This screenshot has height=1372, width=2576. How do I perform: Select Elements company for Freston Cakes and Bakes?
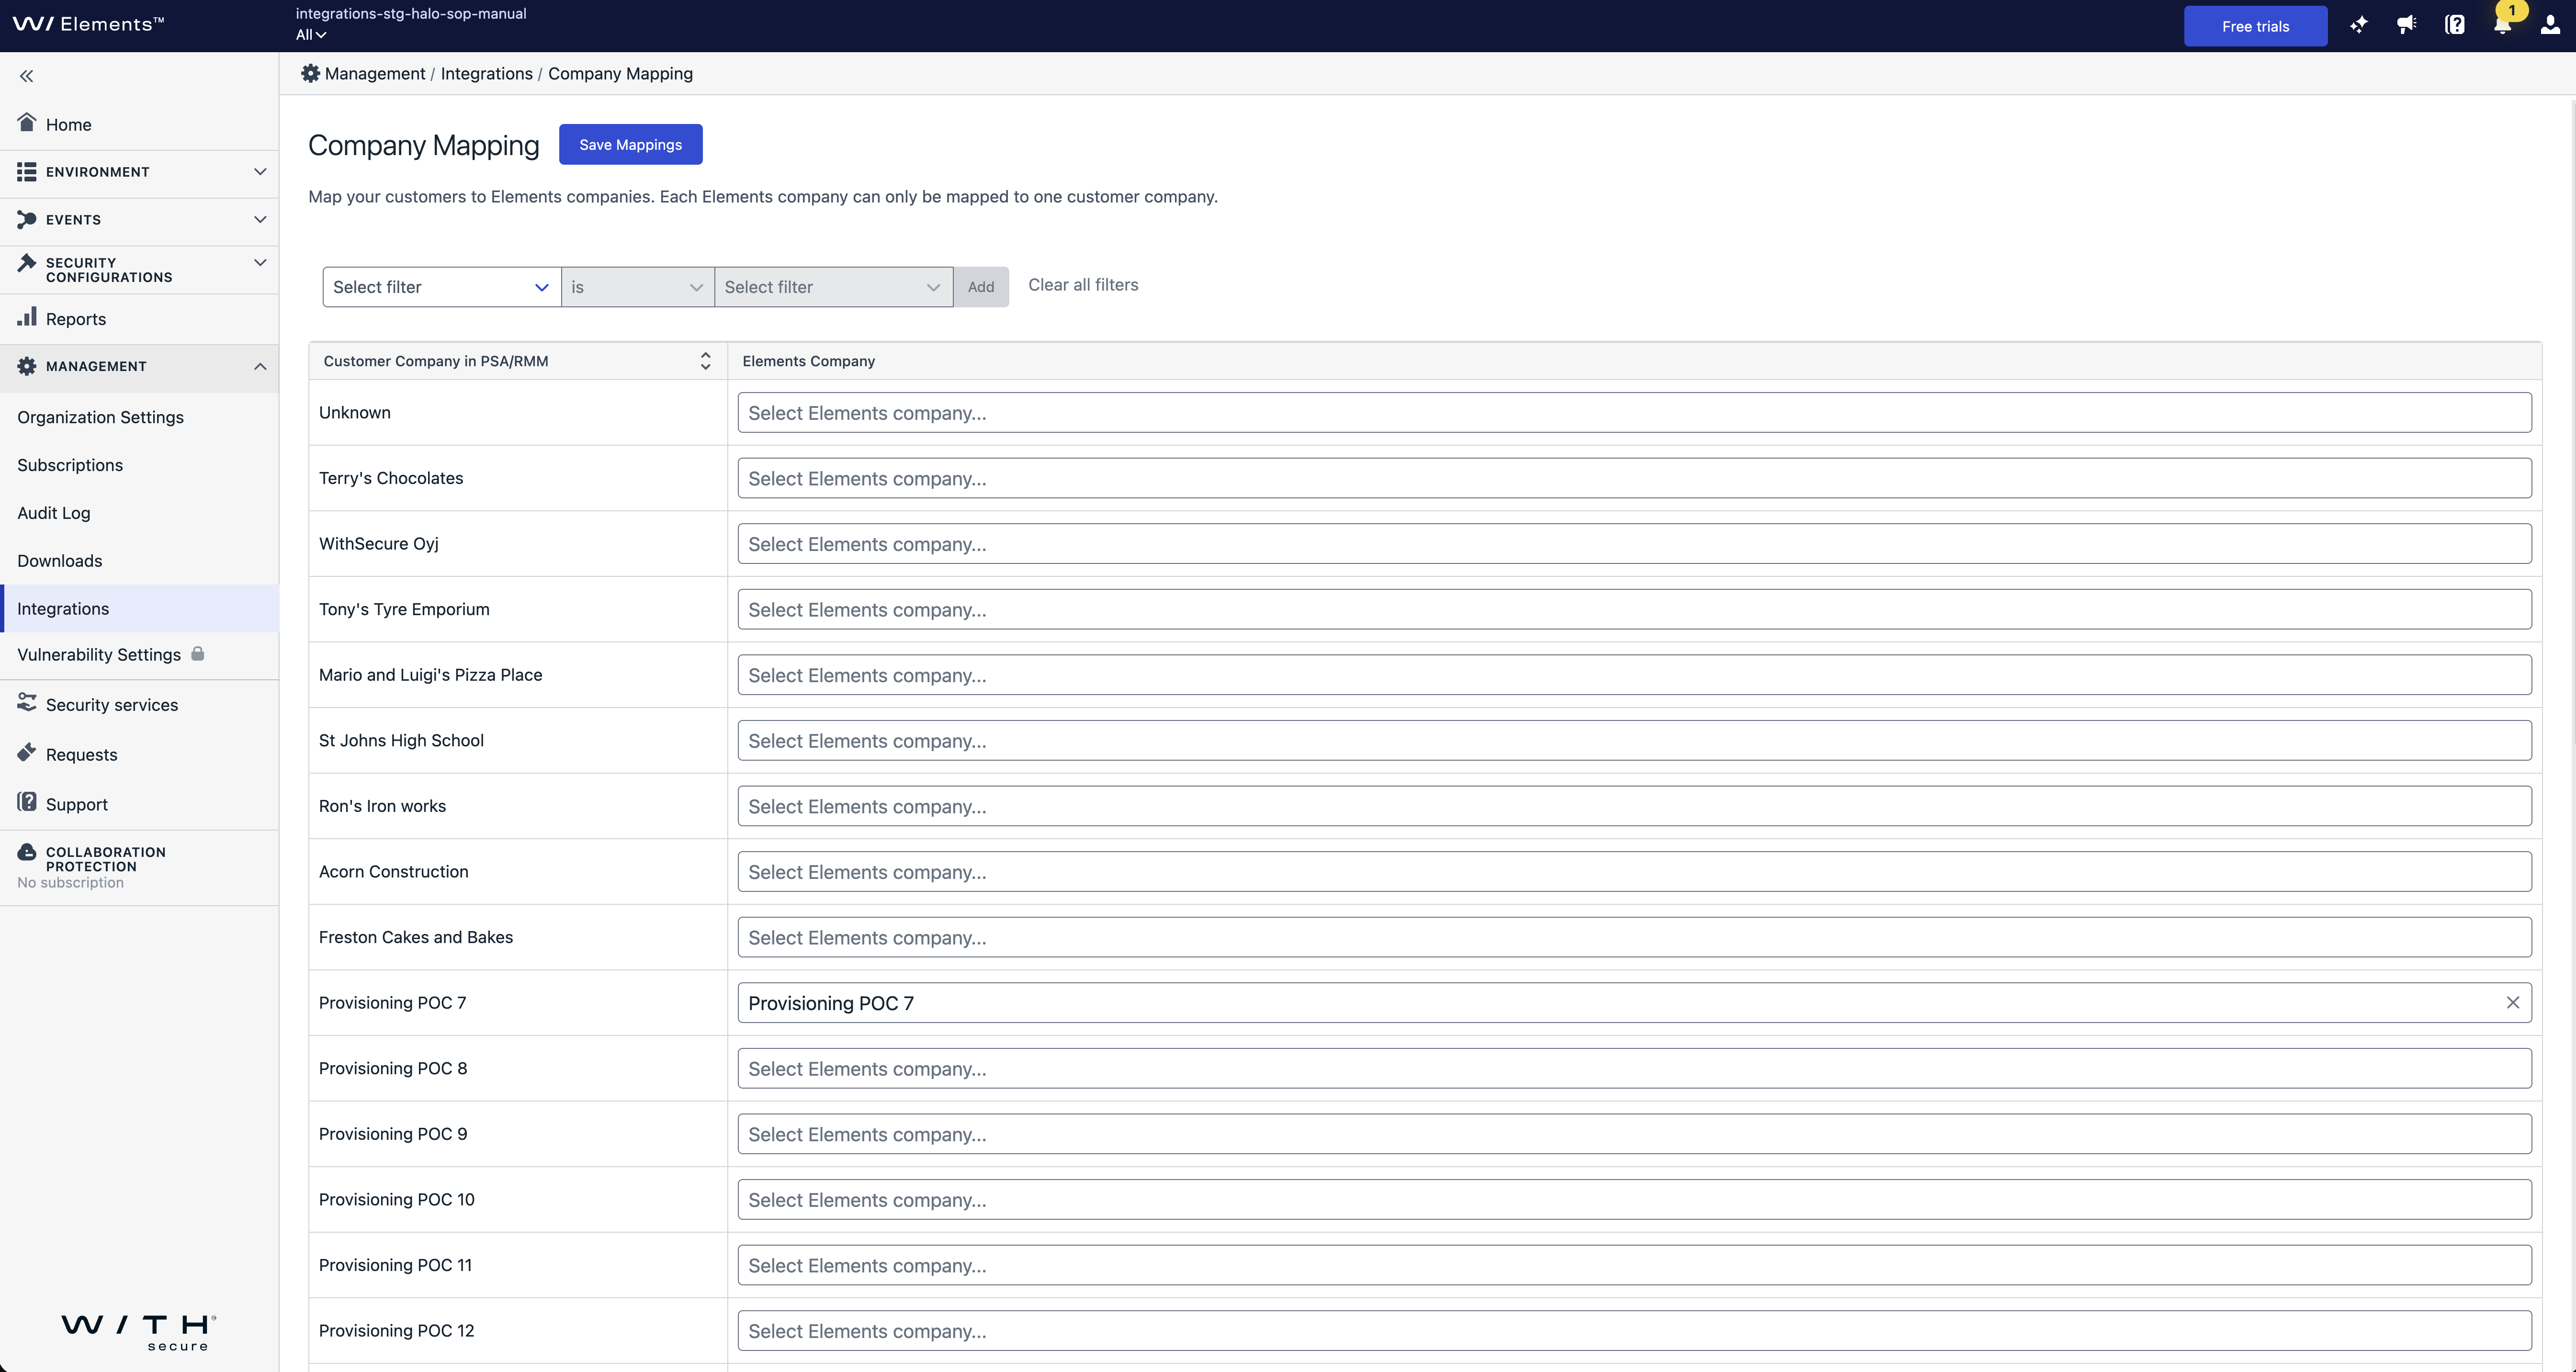tap(1634, 937)
